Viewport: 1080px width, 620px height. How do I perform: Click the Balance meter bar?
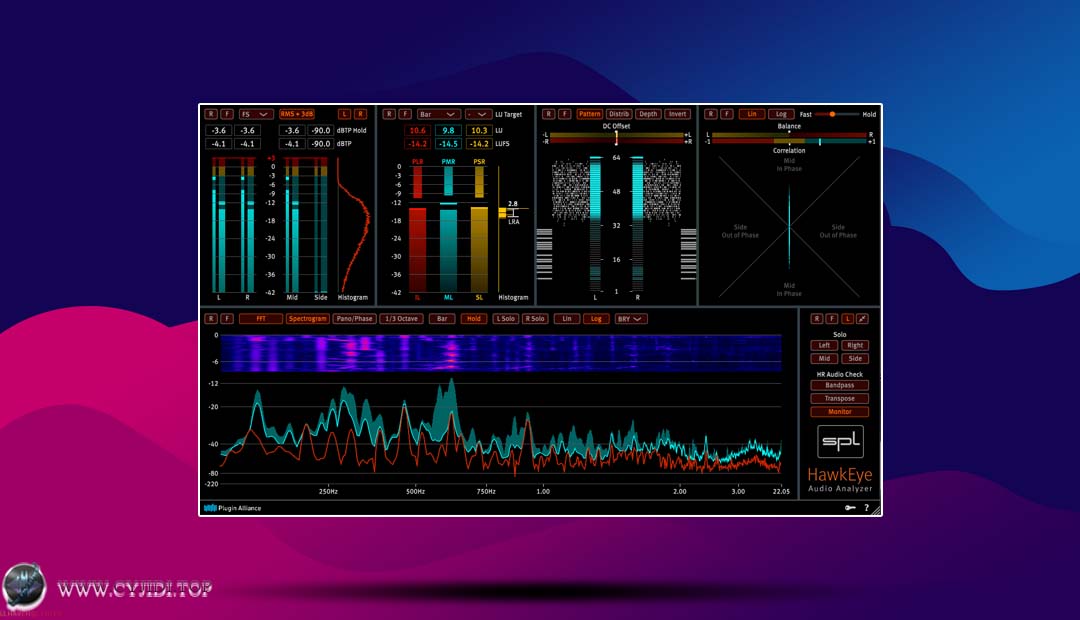click(x=789, y=134)
